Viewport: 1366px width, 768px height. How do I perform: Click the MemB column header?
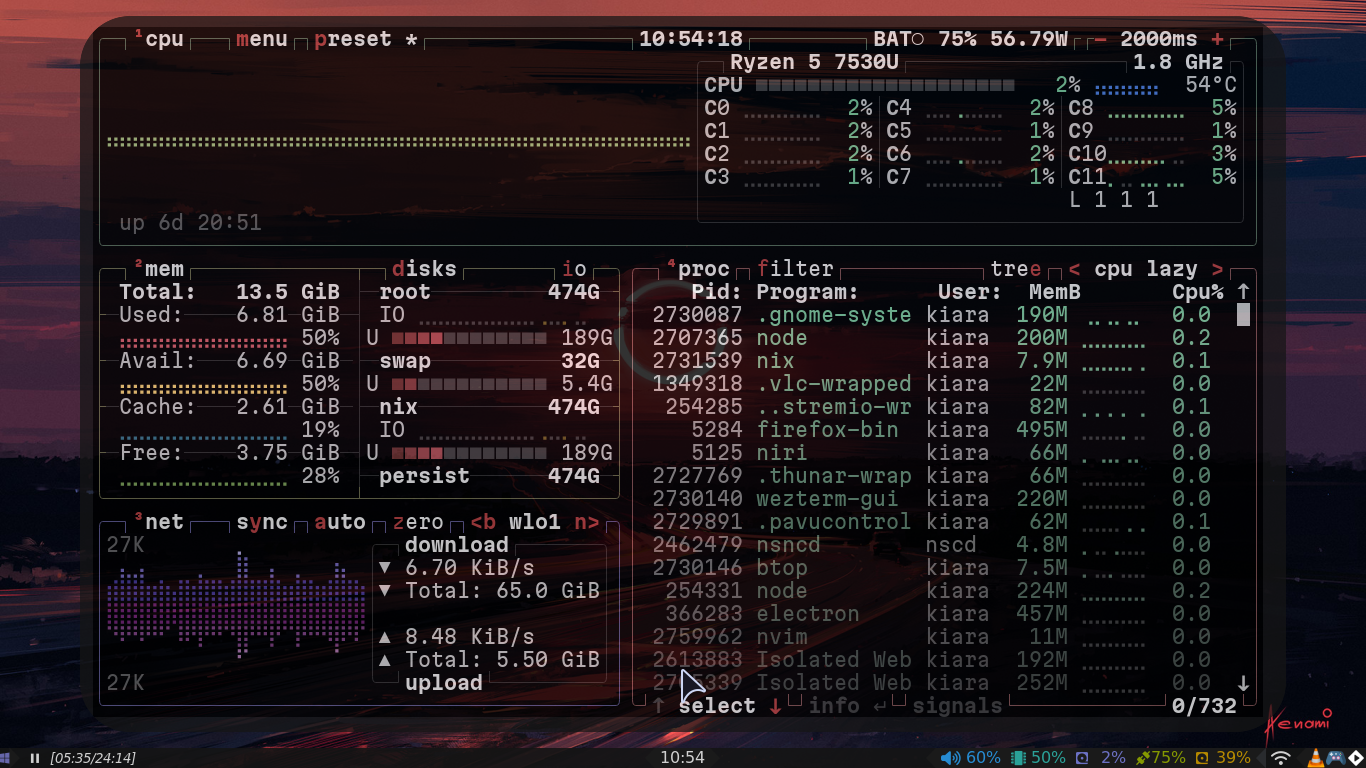coord(1055,292)
